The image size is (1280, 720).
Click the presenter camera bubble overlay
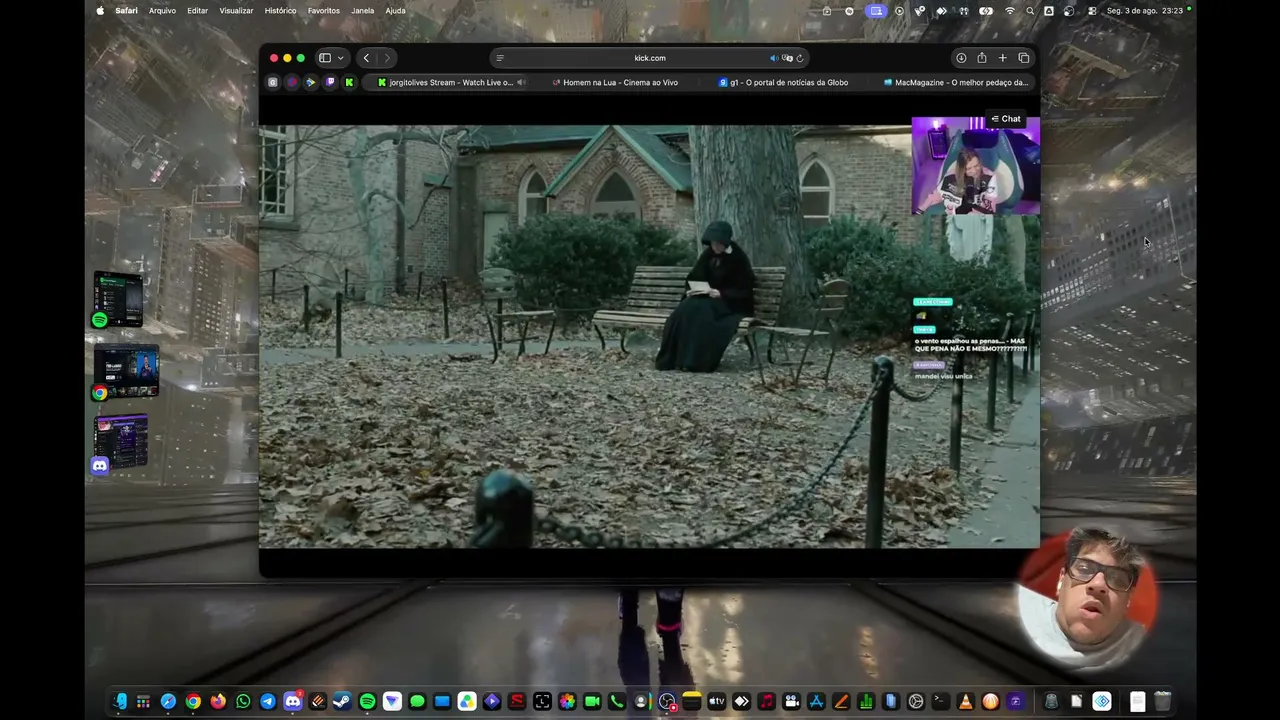pyautogui.click(x=1087, y=598)
